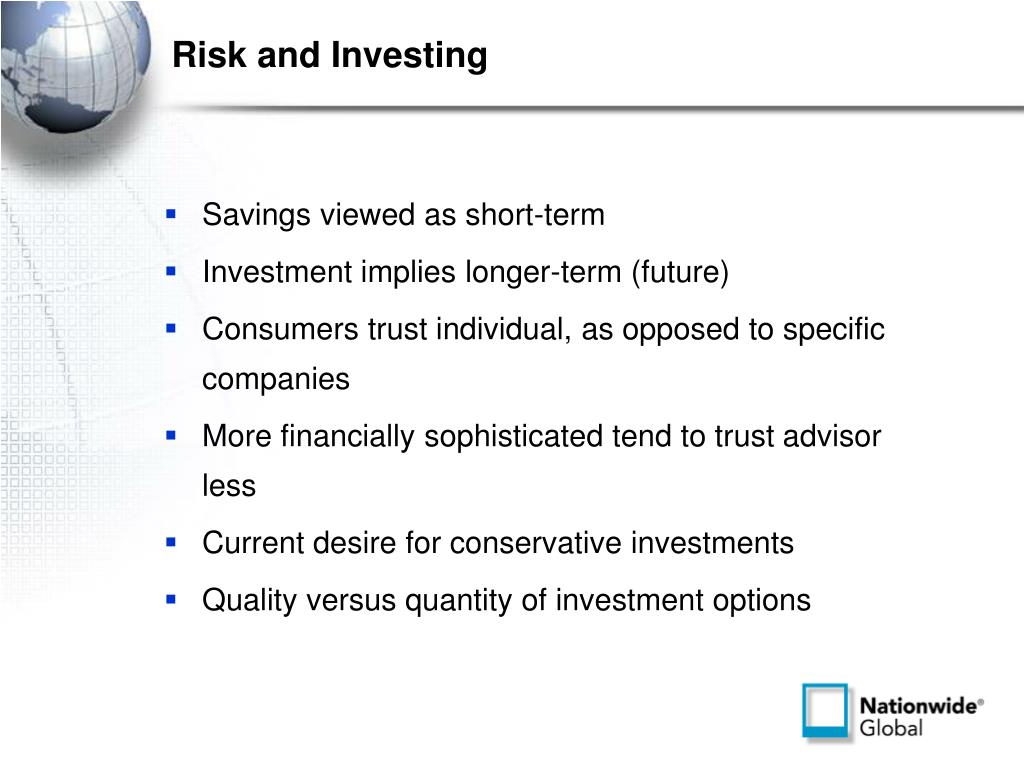Select the 'Risk and Investing' title
Image resolution: width=1024 pixels, height=765 pixels.
click(x=330, y=55)
